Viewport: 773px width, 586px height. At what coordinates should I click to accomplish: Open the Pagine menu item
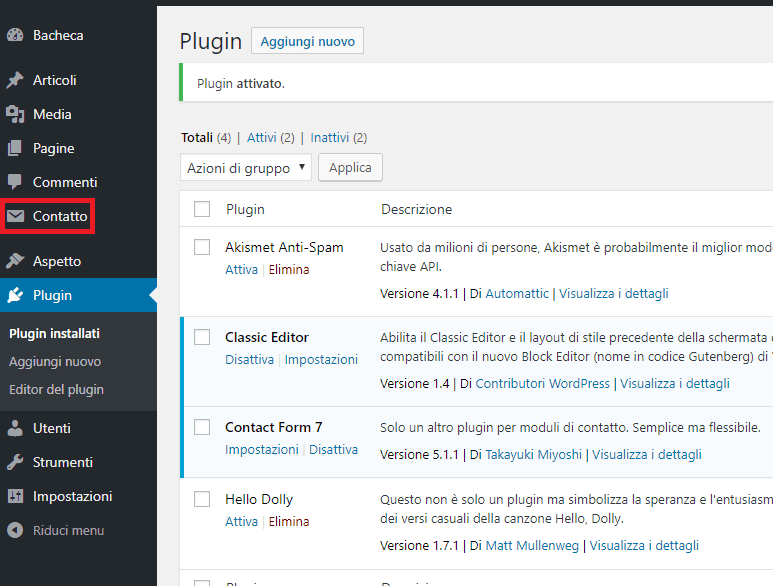54,148
